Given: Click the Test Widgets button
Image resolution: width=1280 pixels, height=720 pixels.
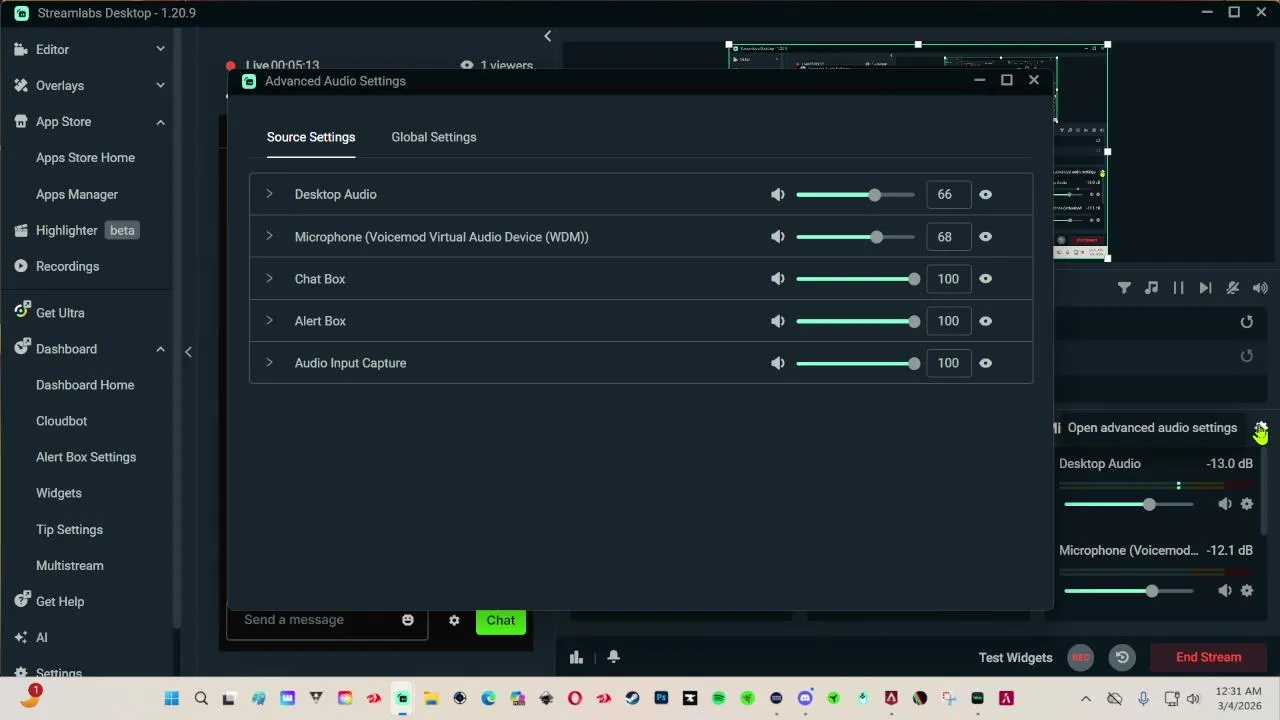Looking at the screenshot, I should pyautogui.click(x=1015, y=658).
